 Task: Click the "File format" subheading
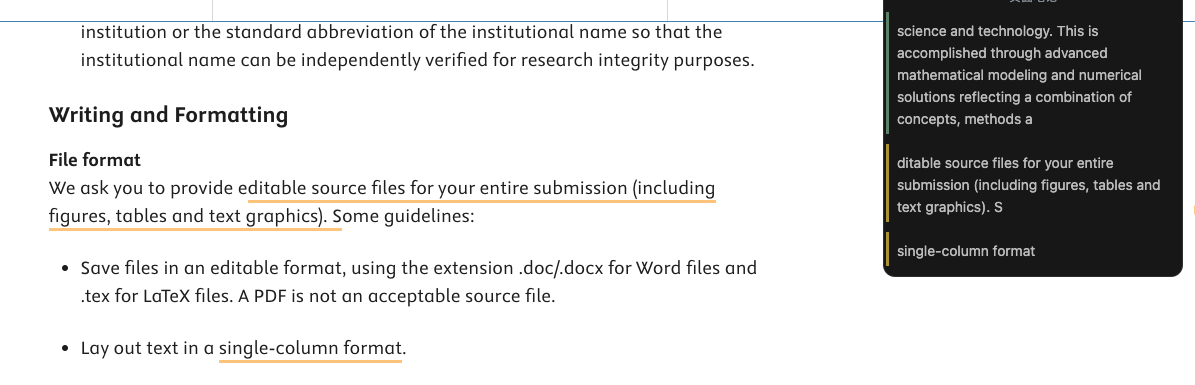[x=95, y=160]
